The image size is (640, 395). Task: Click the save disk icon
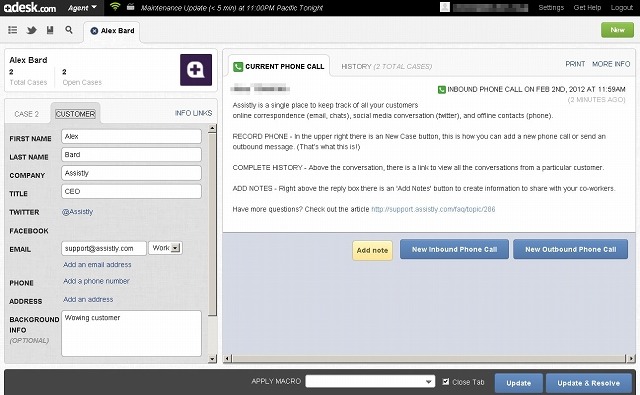(x=50, y=30)
